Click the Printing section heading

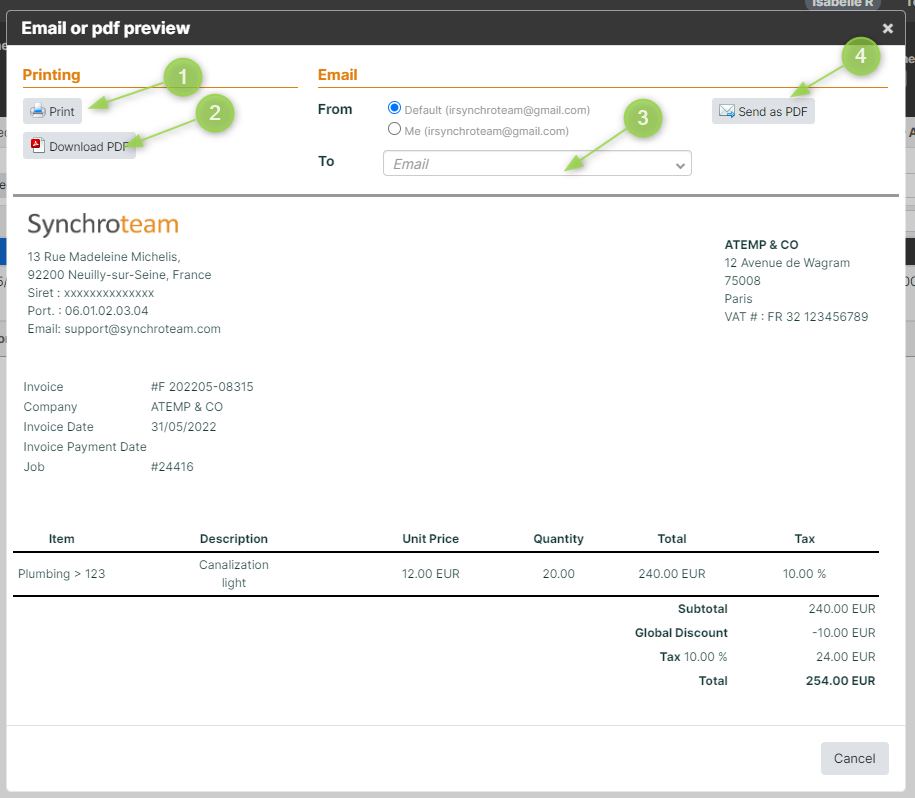(51, 75)
